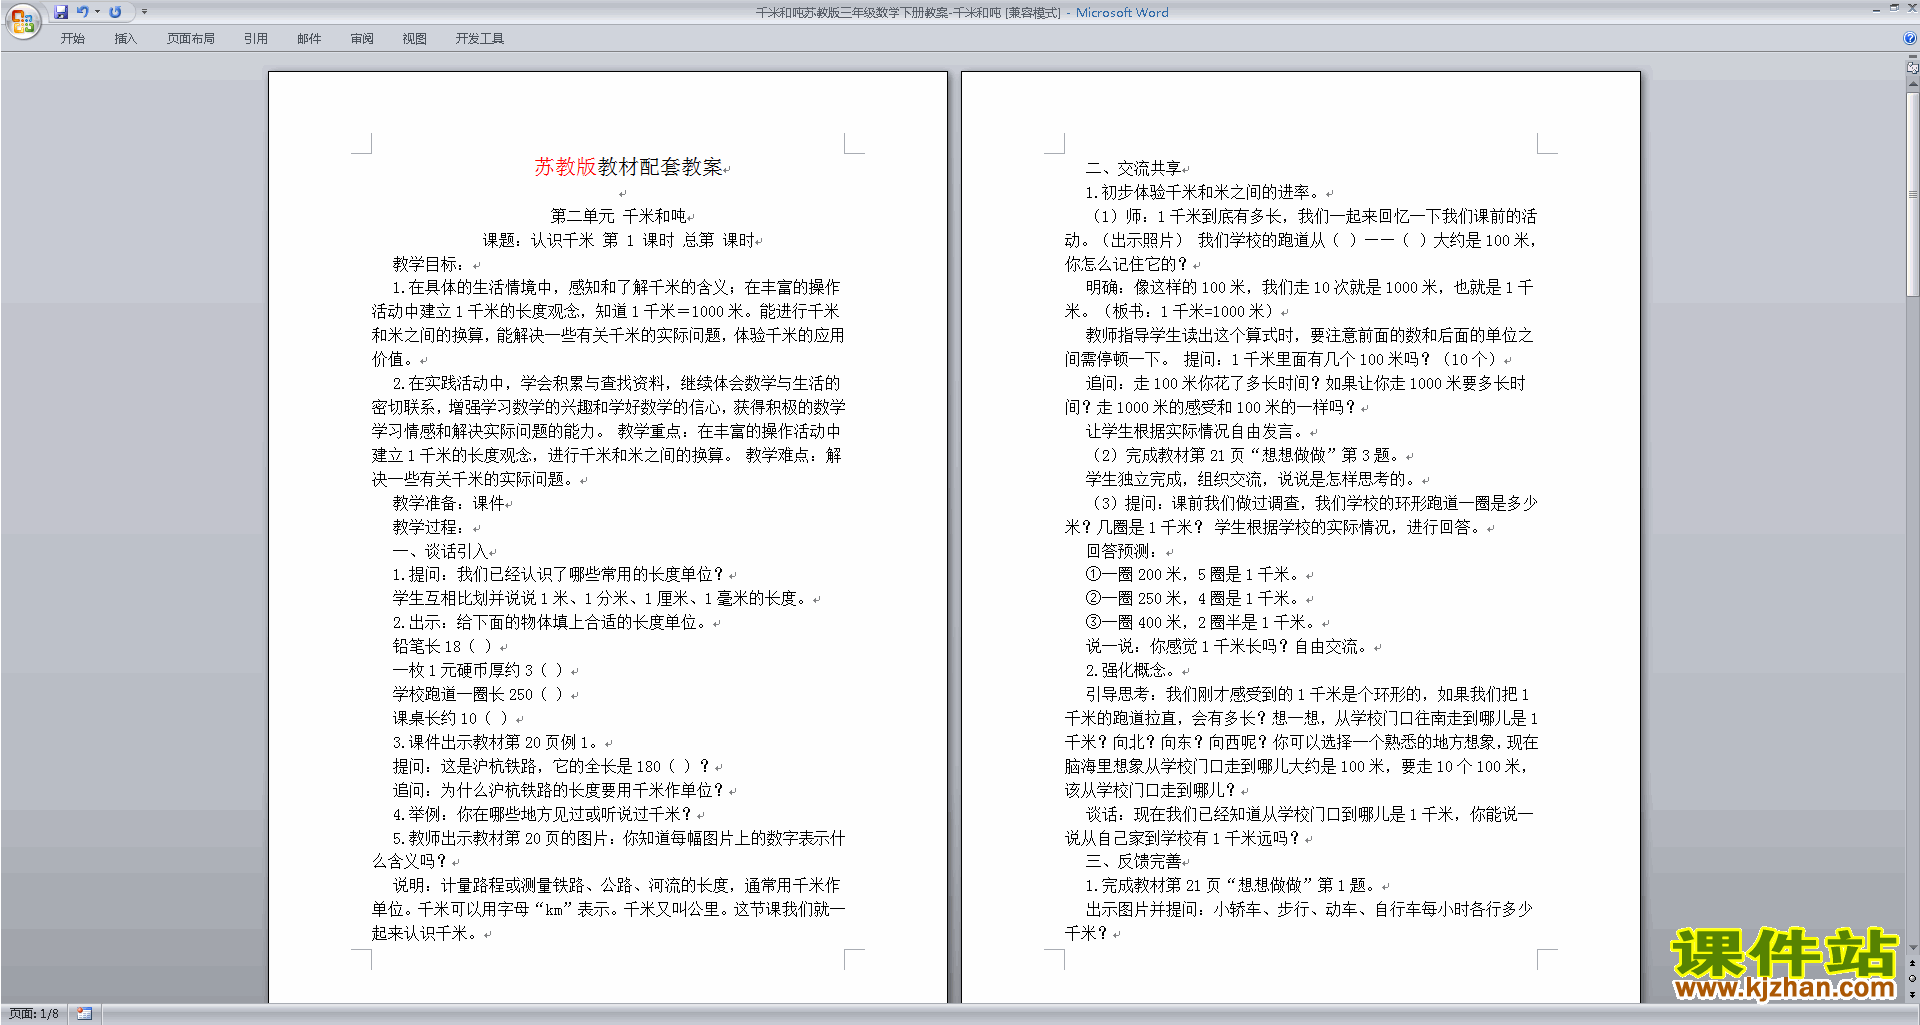Image resolution: width=1920 pixels, height=1025 pixels.
Task: Open the Office button menu
Action: pos(22,21)
